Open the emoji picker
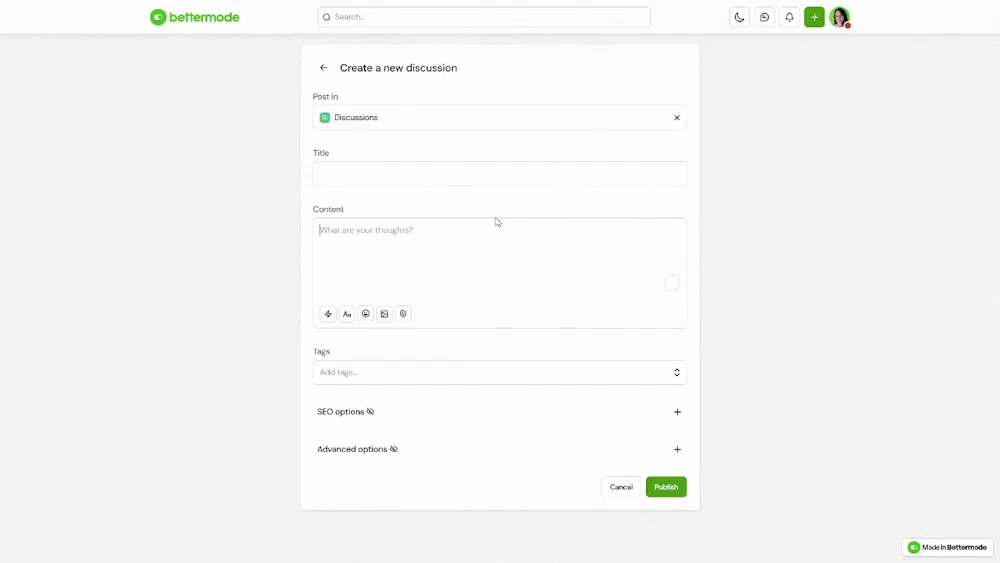The width and height of the screenshot is (1000, 563). click(x=365, y=314)
